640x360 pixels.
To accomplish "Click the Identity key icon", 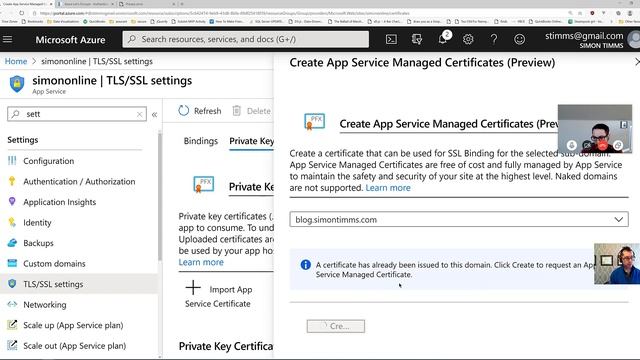I will coord(12,222).
